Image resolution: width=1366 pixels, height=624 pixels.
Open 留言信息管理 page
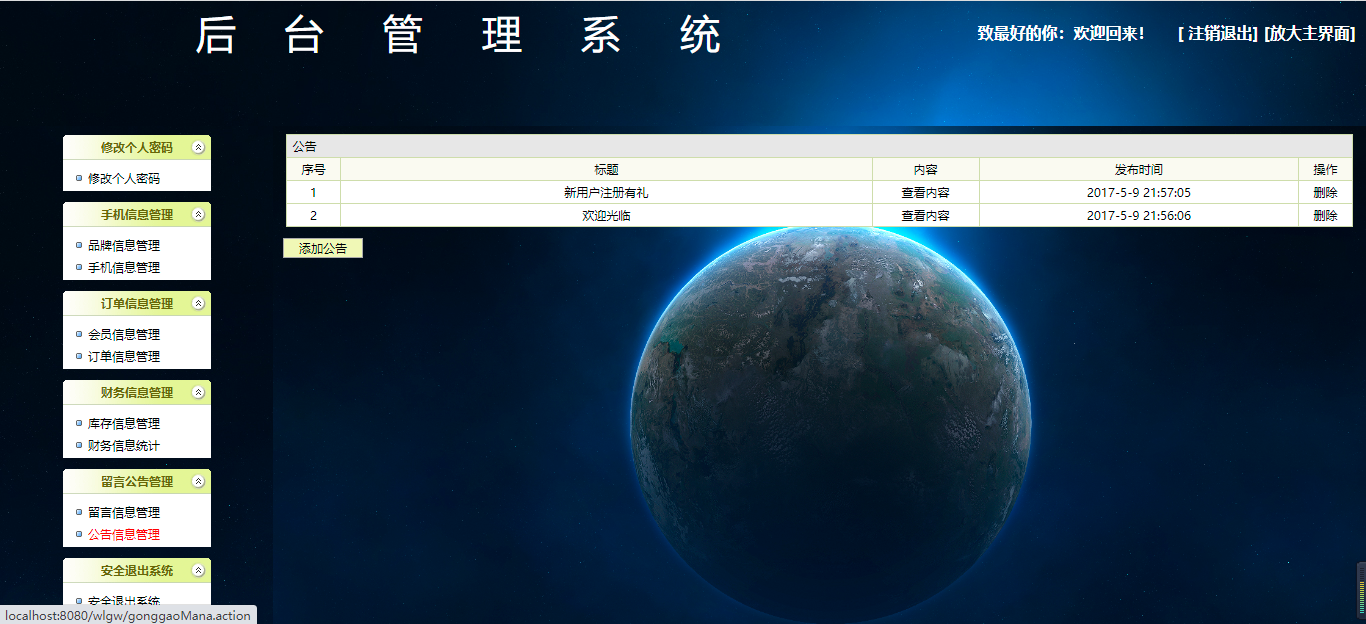[x=124, y=512]
